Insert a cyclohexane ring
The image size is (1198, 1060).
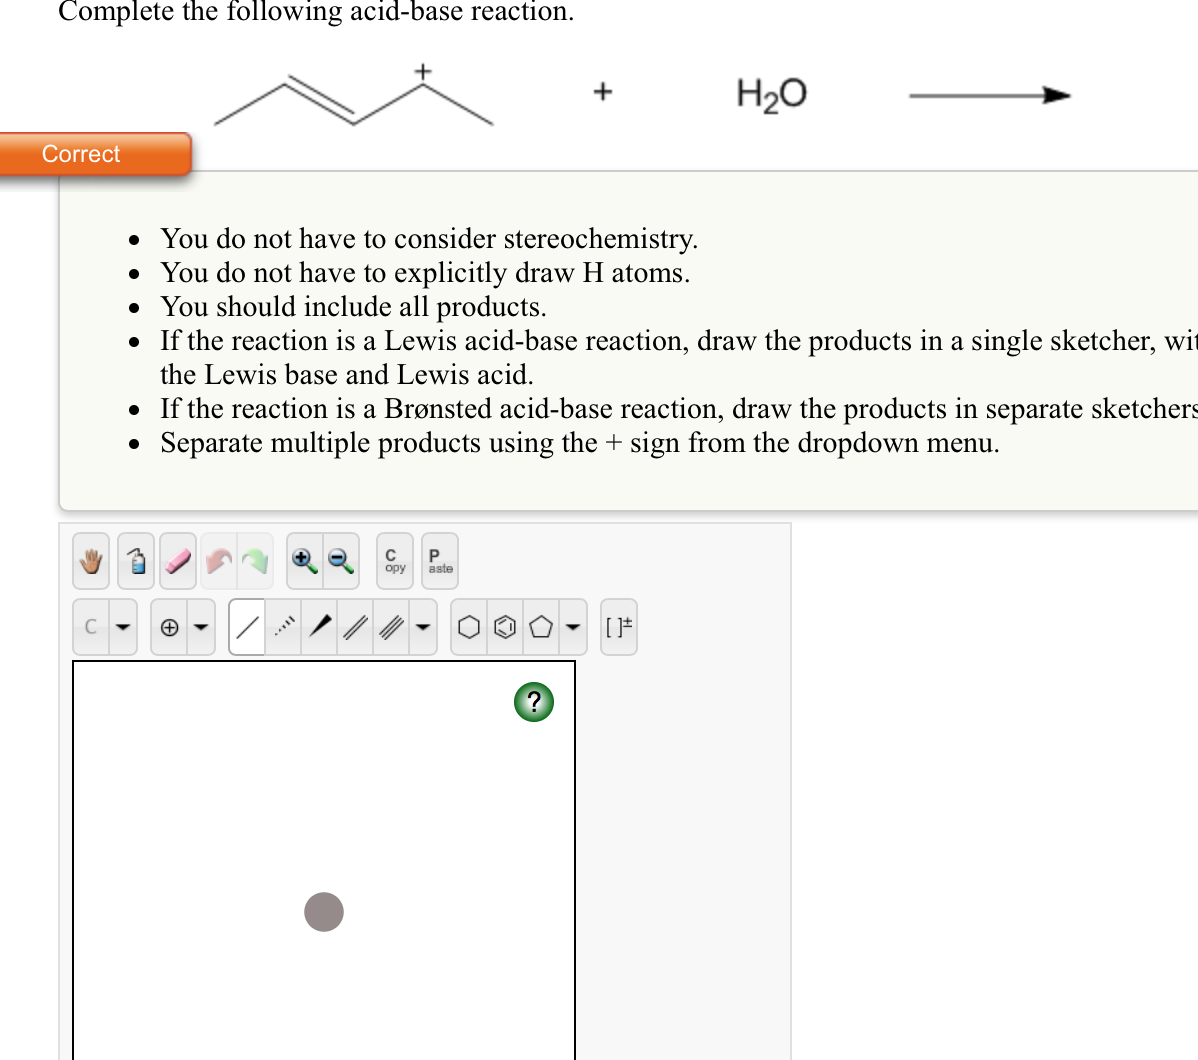(x=469, y=627)
